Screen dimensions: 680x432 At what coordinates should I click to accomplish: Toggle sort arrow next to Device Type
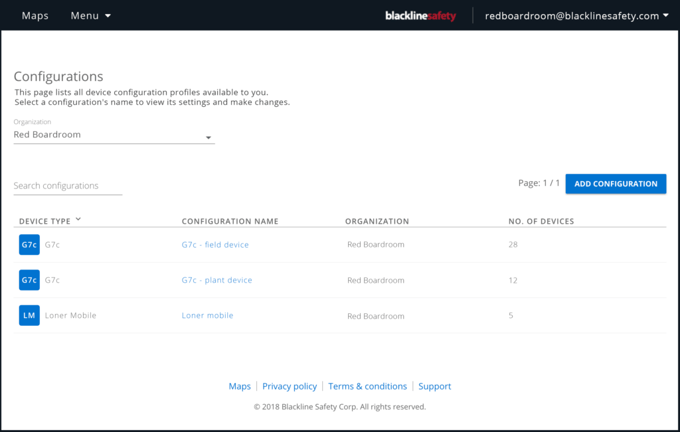pyautogui.click(x=78, y=219)
